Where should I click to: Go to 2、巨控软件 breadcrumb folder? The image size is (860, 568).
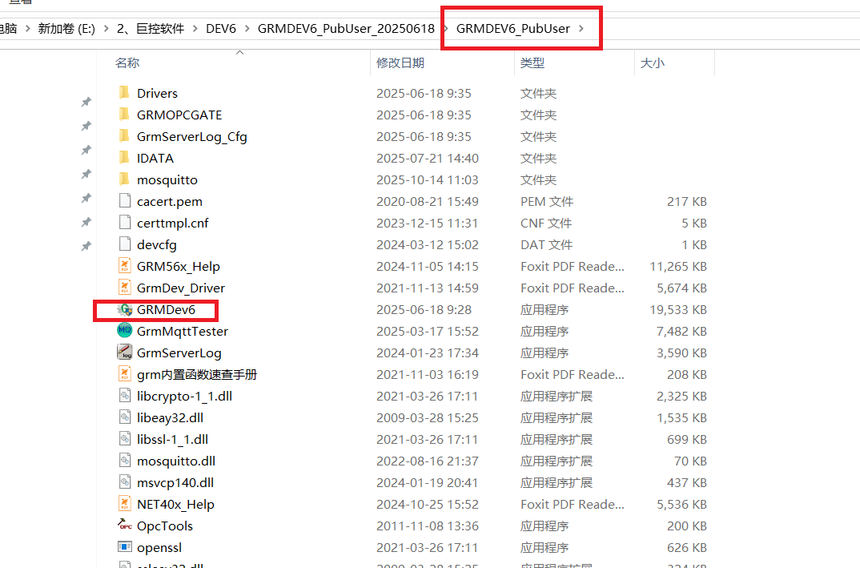(x=151, y=29)
